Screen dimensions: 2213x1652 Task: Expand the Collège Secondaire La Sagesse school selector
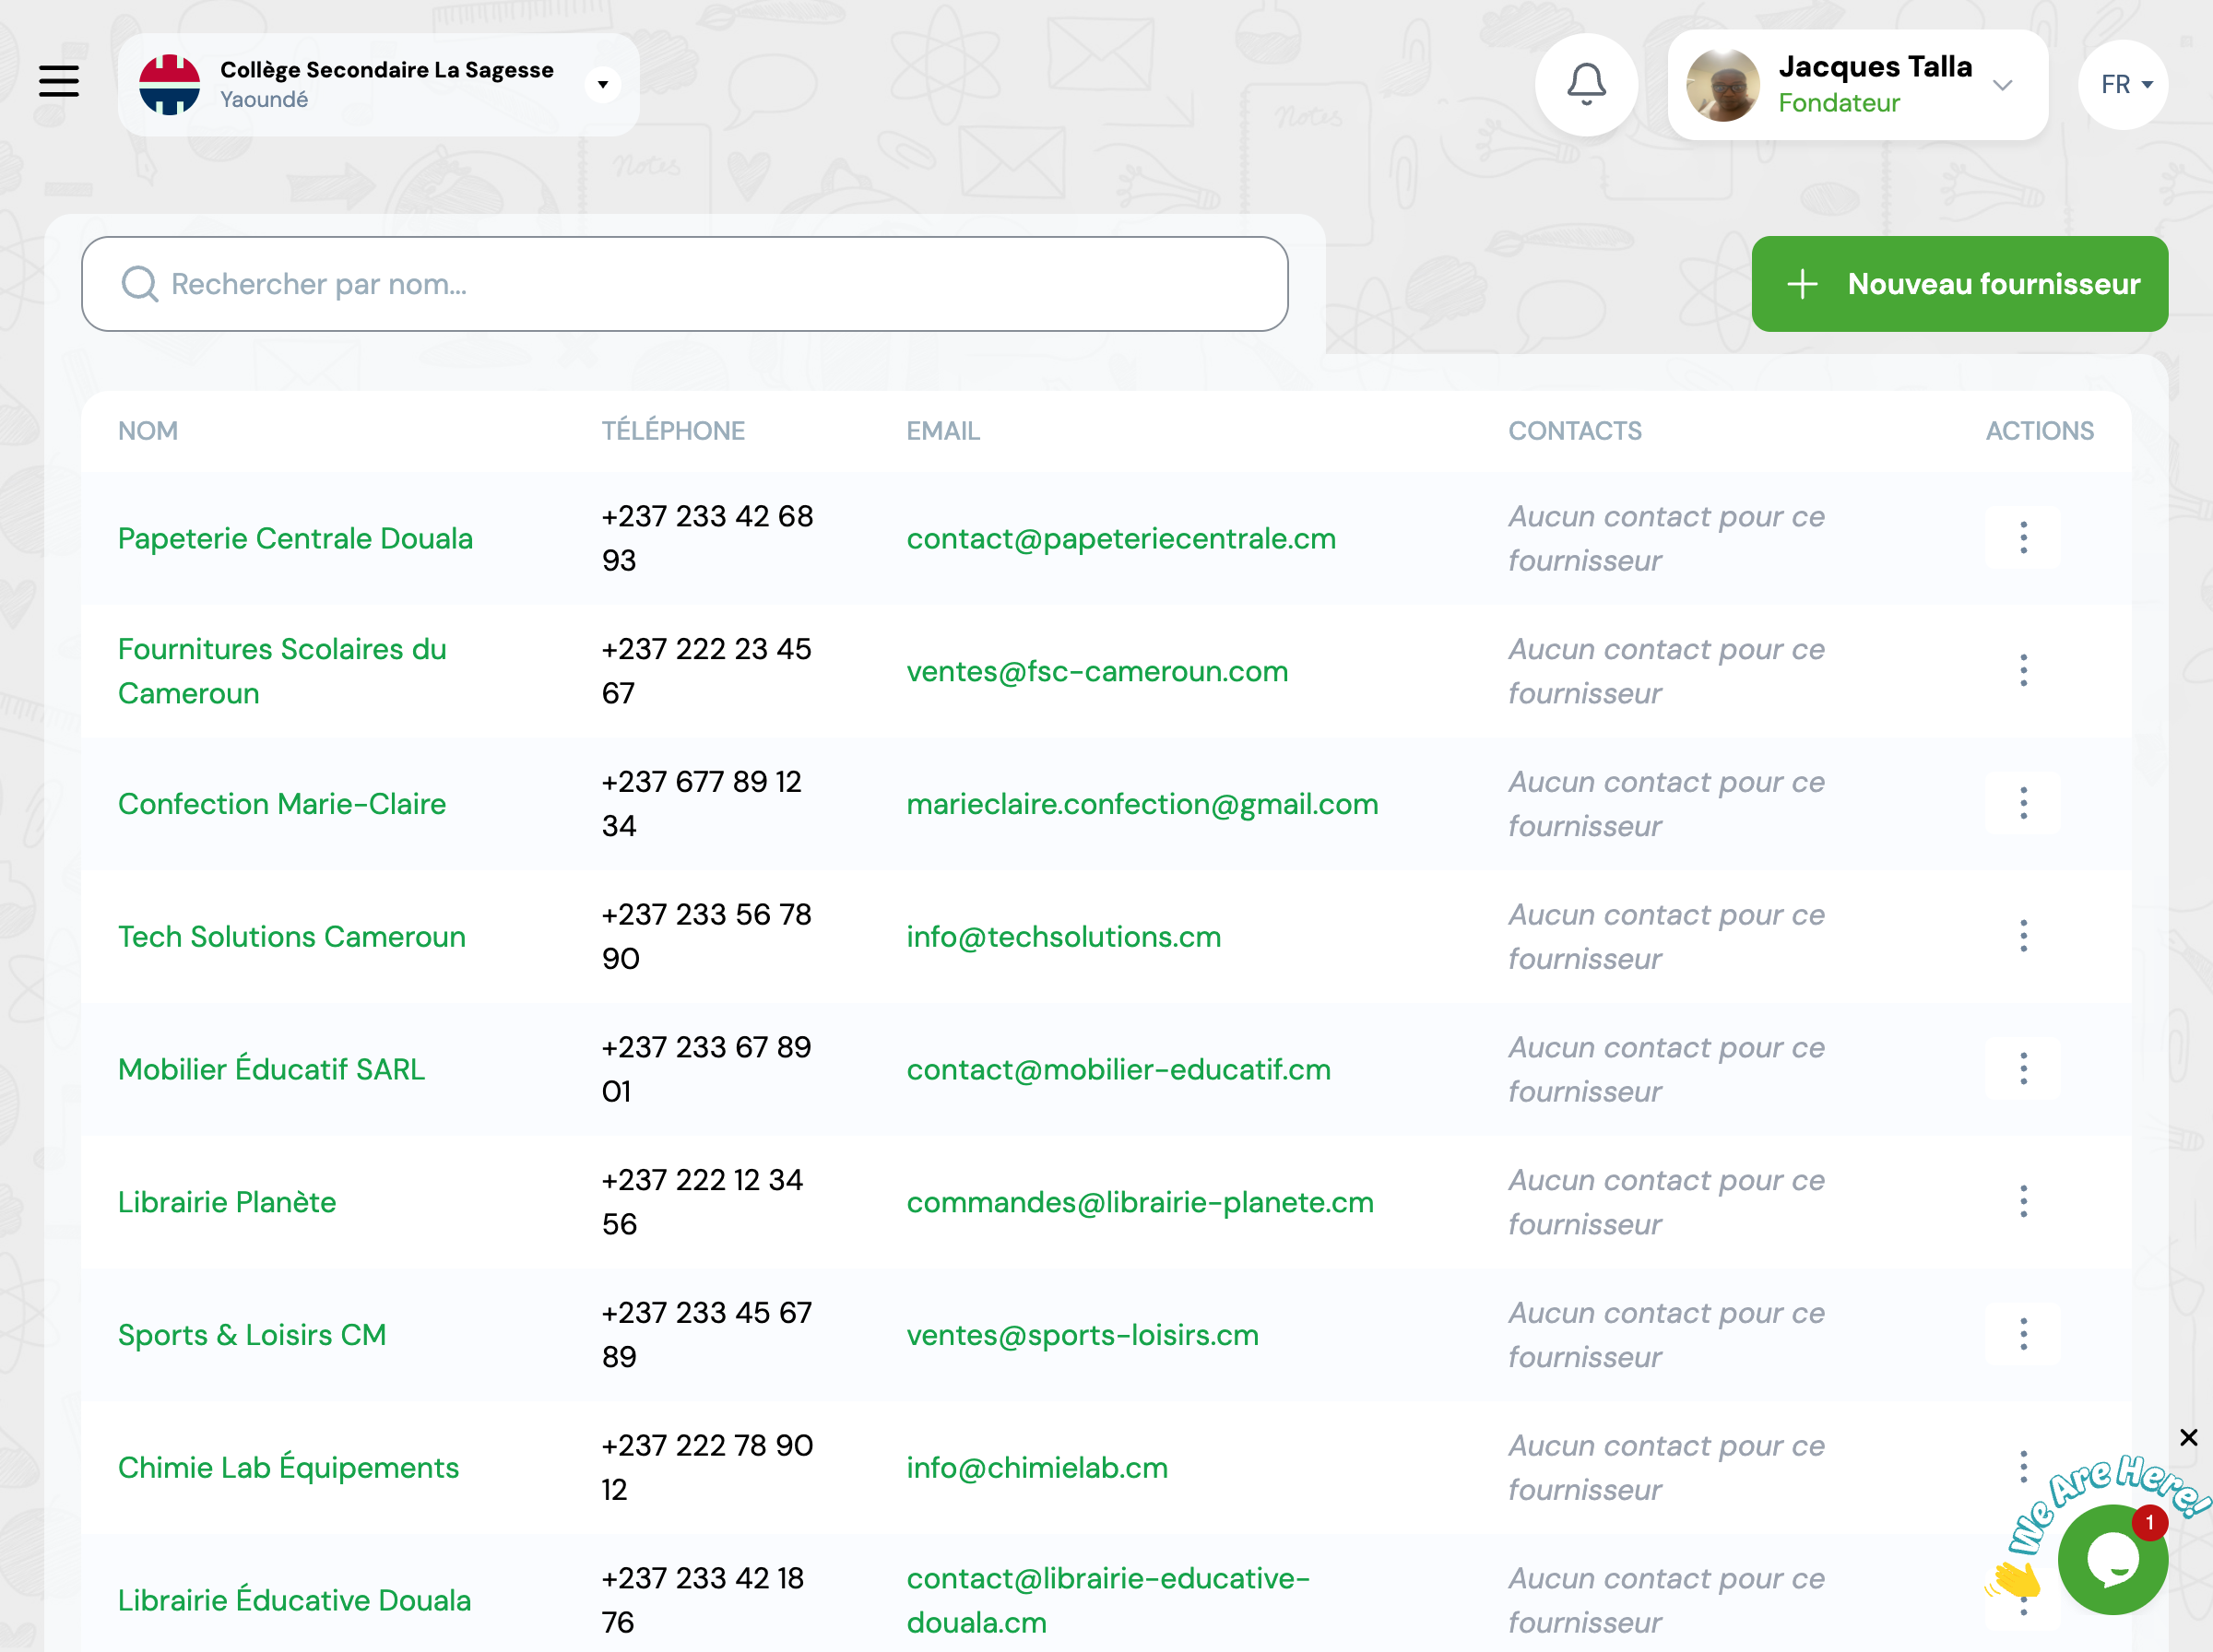coord(602,85)
